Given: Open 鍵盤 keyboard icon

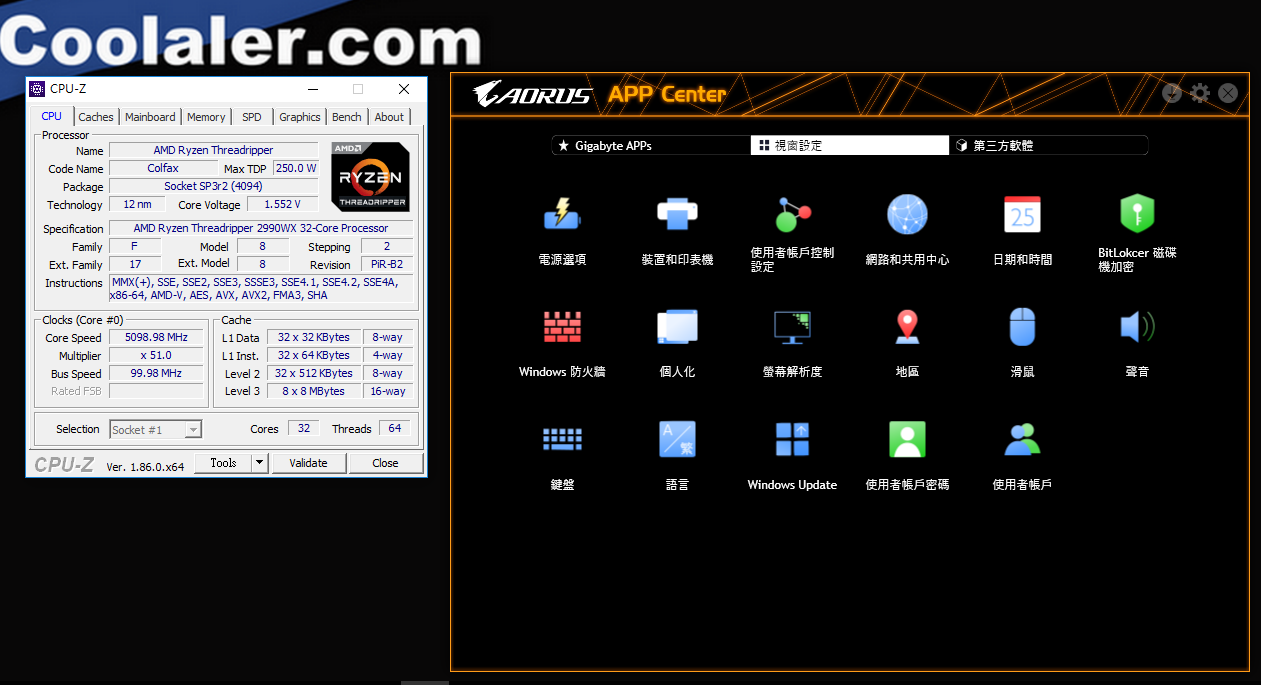Looking at the screenshot, I should [x=562, y=440].
